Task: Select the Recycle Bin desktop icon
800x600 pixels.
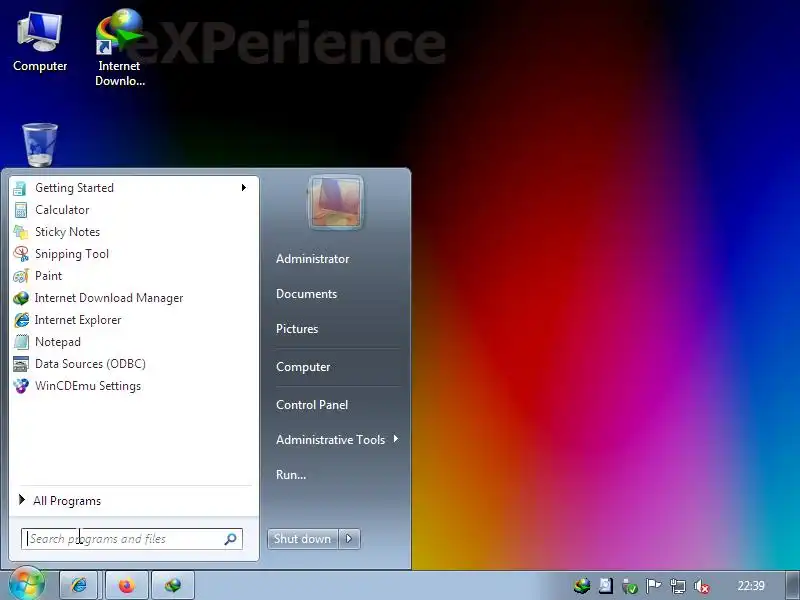Action: coord(40,145)
